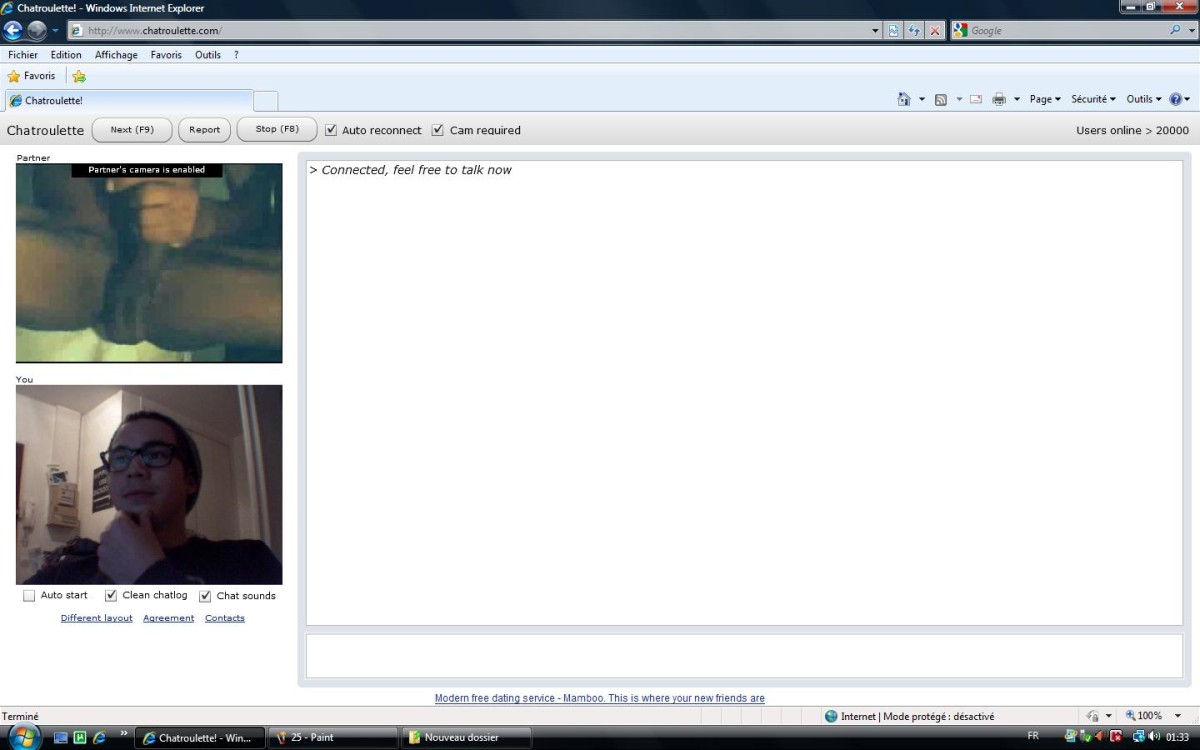The image size is (1200, 750).
Task: Click the RSS feeds icon
Action: pyautogui.click(x=941, y=99)
